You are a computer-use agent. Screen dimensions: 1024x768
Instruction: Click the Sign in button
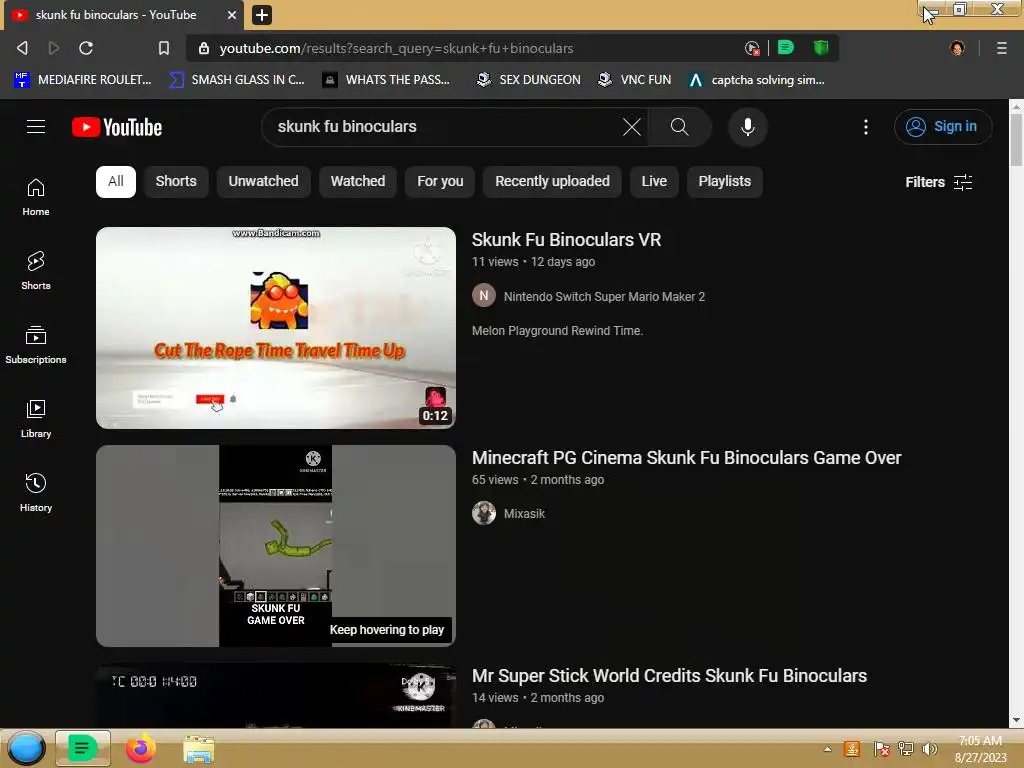[942, 127]
